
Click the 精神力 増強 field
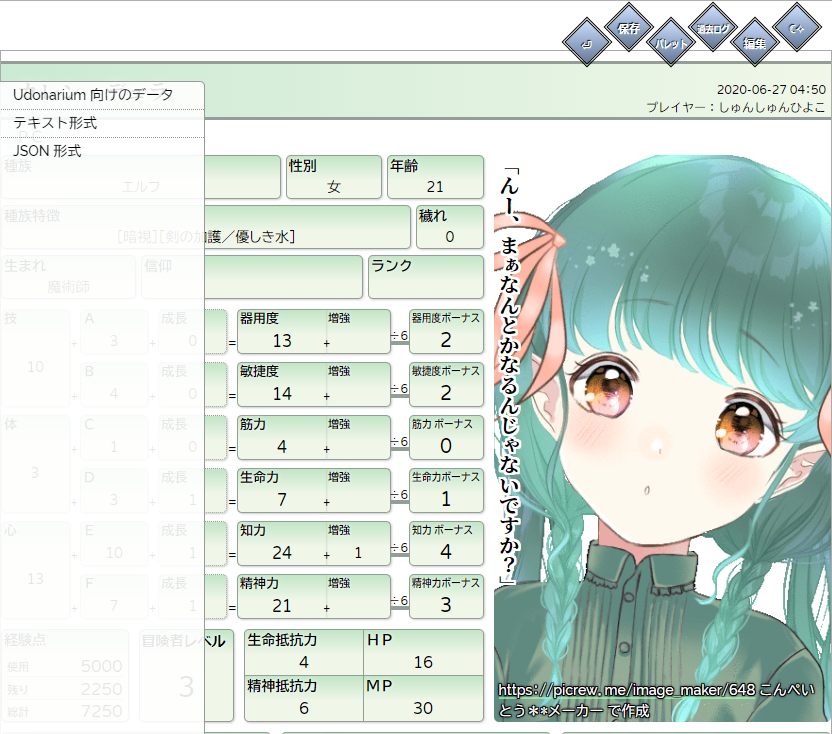358,598
